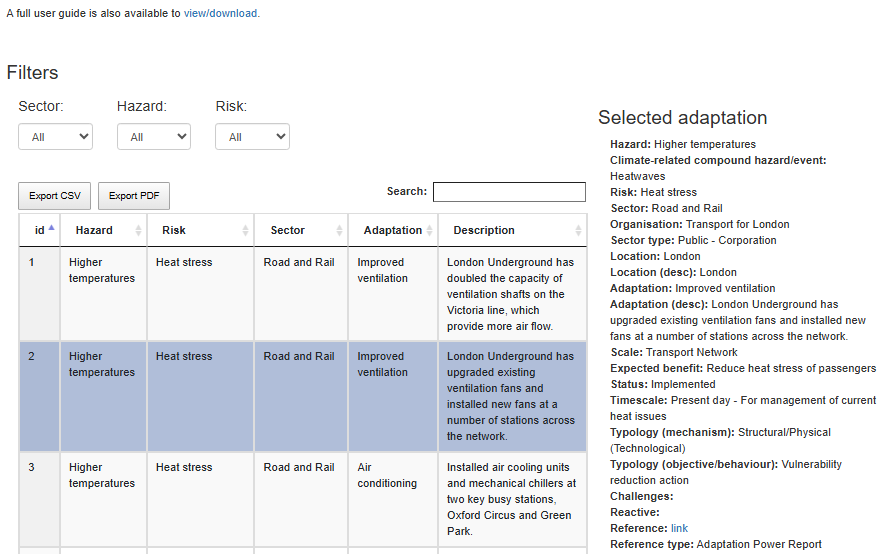
Task: Focus the table Search field
Action: coord(509,192)
